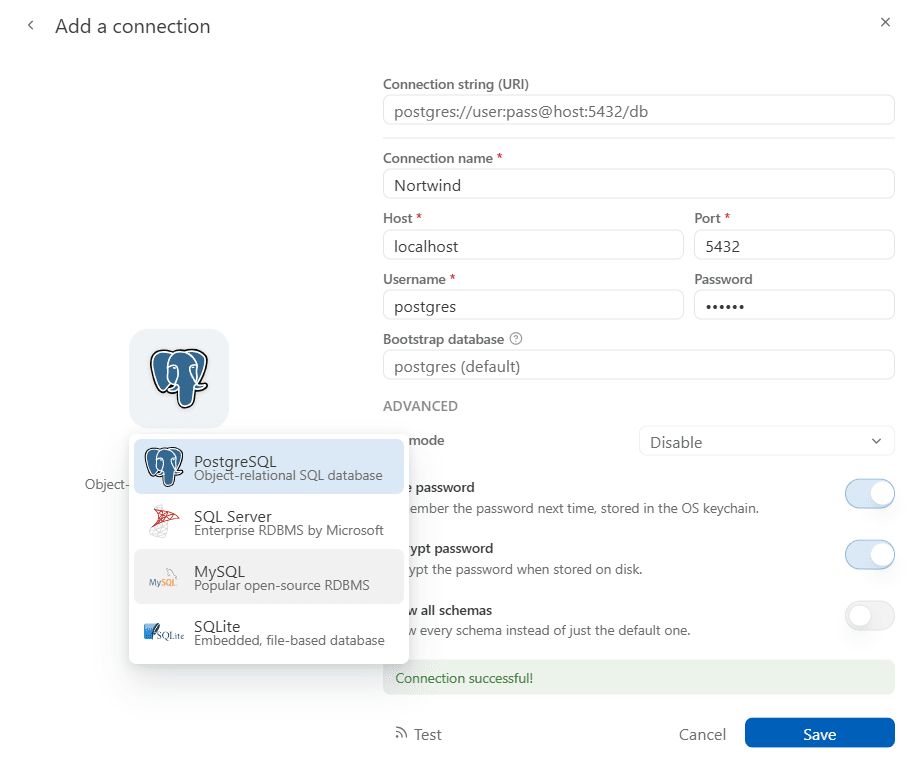Click the large PostgreSQL elephant logo tile
The image size is (910, 759).
coord(179,378)
